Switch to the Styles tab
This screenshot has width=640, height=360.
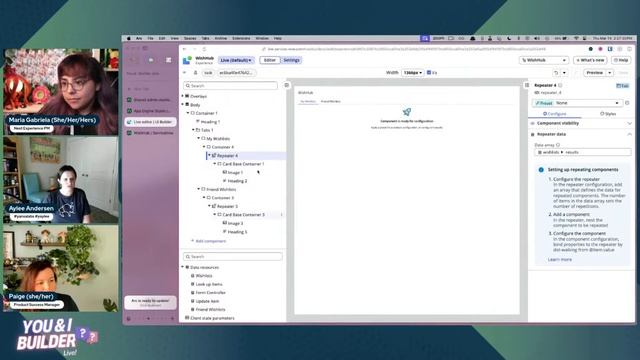(608, 114)
